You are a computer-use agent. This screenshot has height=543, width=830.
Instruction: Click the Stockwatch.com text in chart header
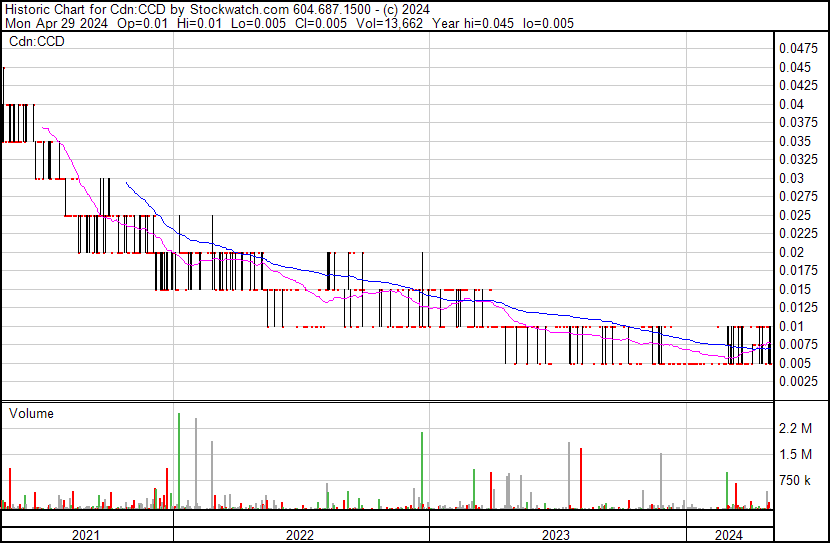coord(237,9)
